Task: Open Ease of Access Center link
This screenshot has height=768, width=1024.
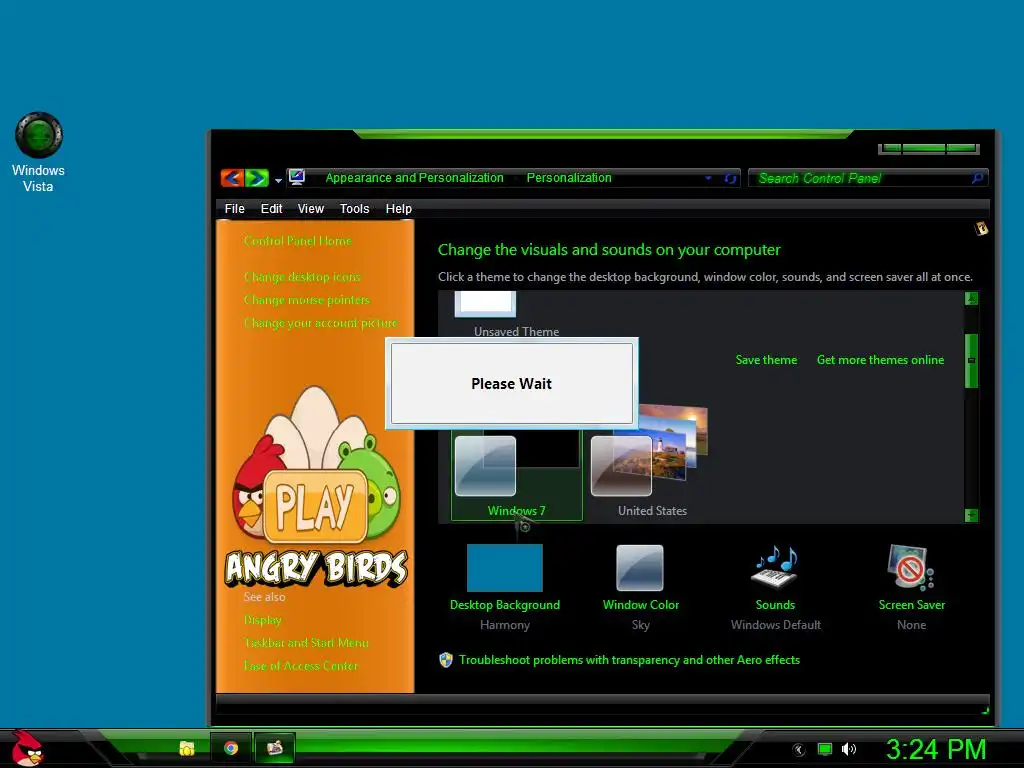Action: pyautogui.click(x=300, y=665)
